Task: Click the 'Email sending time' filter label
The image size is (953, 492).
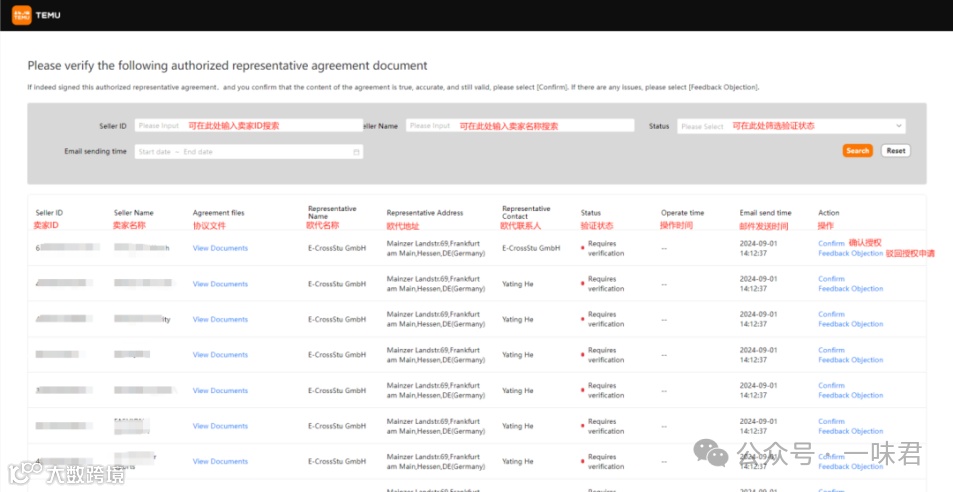Action: tap(95, 151)
